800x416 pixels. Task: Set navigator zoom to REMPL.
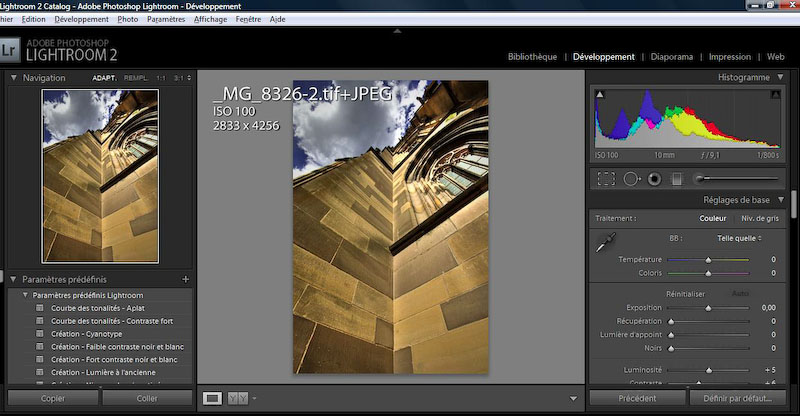136,78
